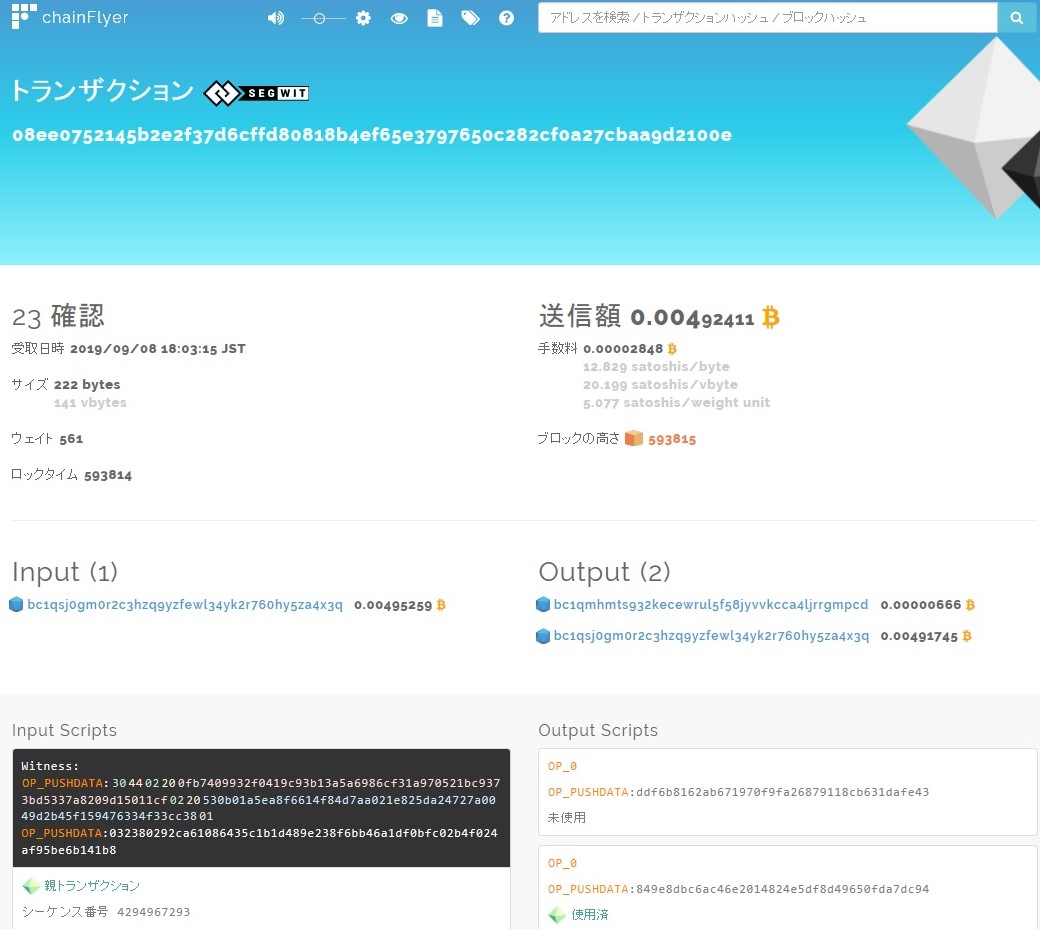This screenshot has height=929, width=1040.
Task: Open the 親トランザクション parent transaction link
Action: [92, 886]
